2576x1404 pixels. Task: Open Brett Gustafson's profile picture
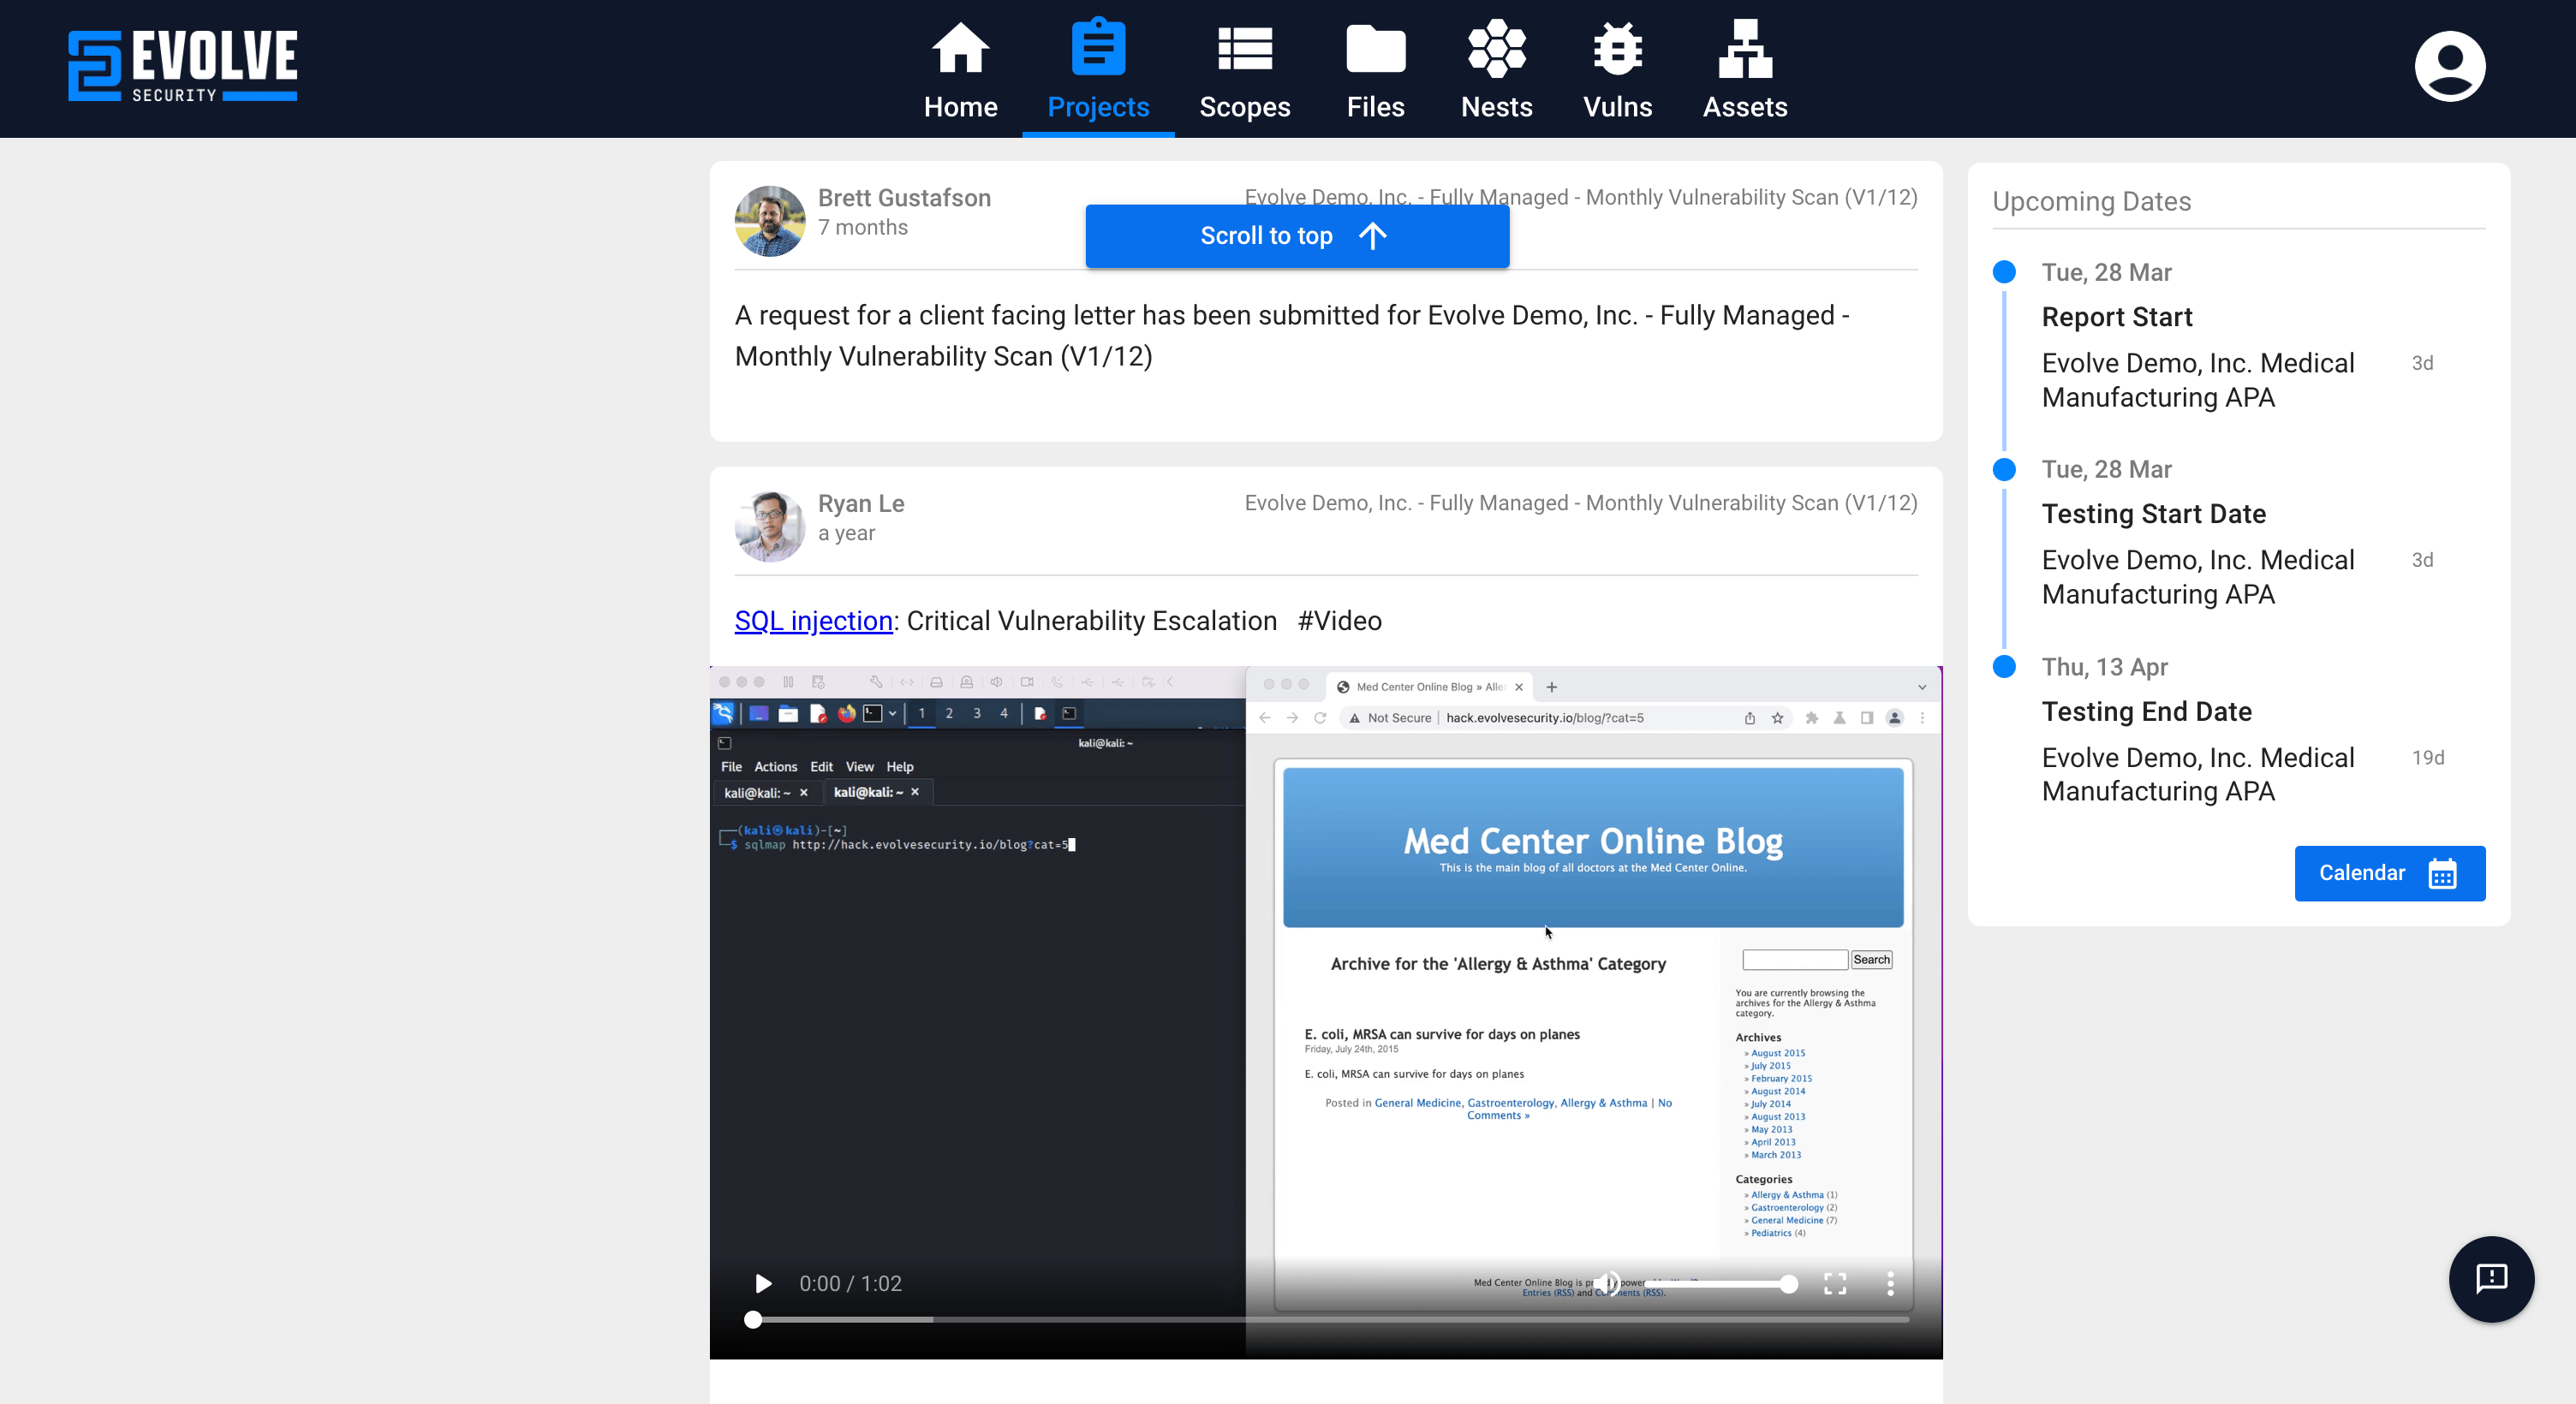770,221
